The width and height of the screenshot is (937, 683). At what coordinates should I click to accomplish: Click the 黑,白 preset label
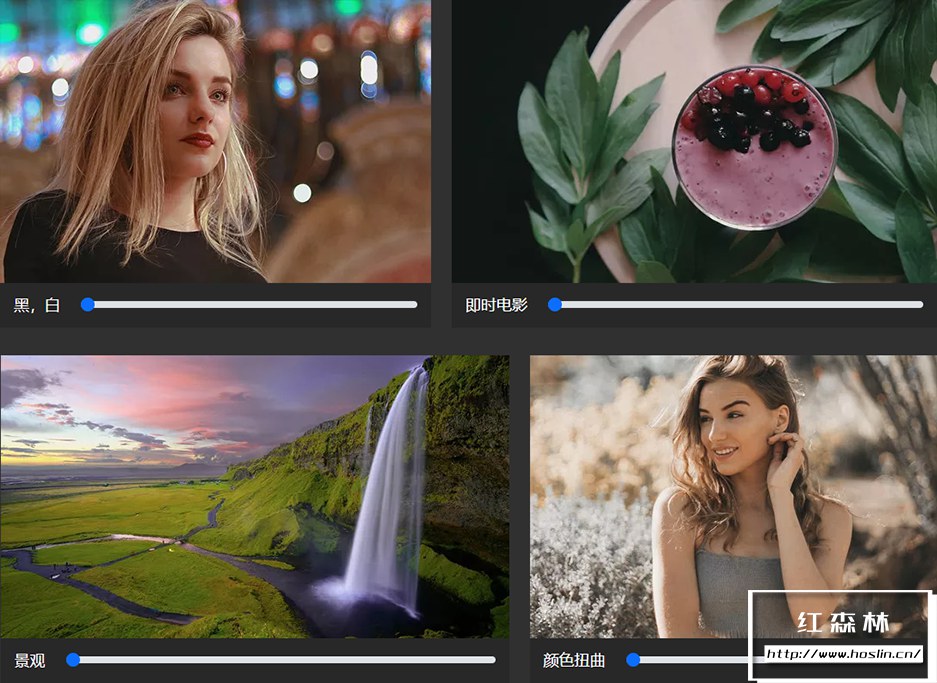coord(36,305)
